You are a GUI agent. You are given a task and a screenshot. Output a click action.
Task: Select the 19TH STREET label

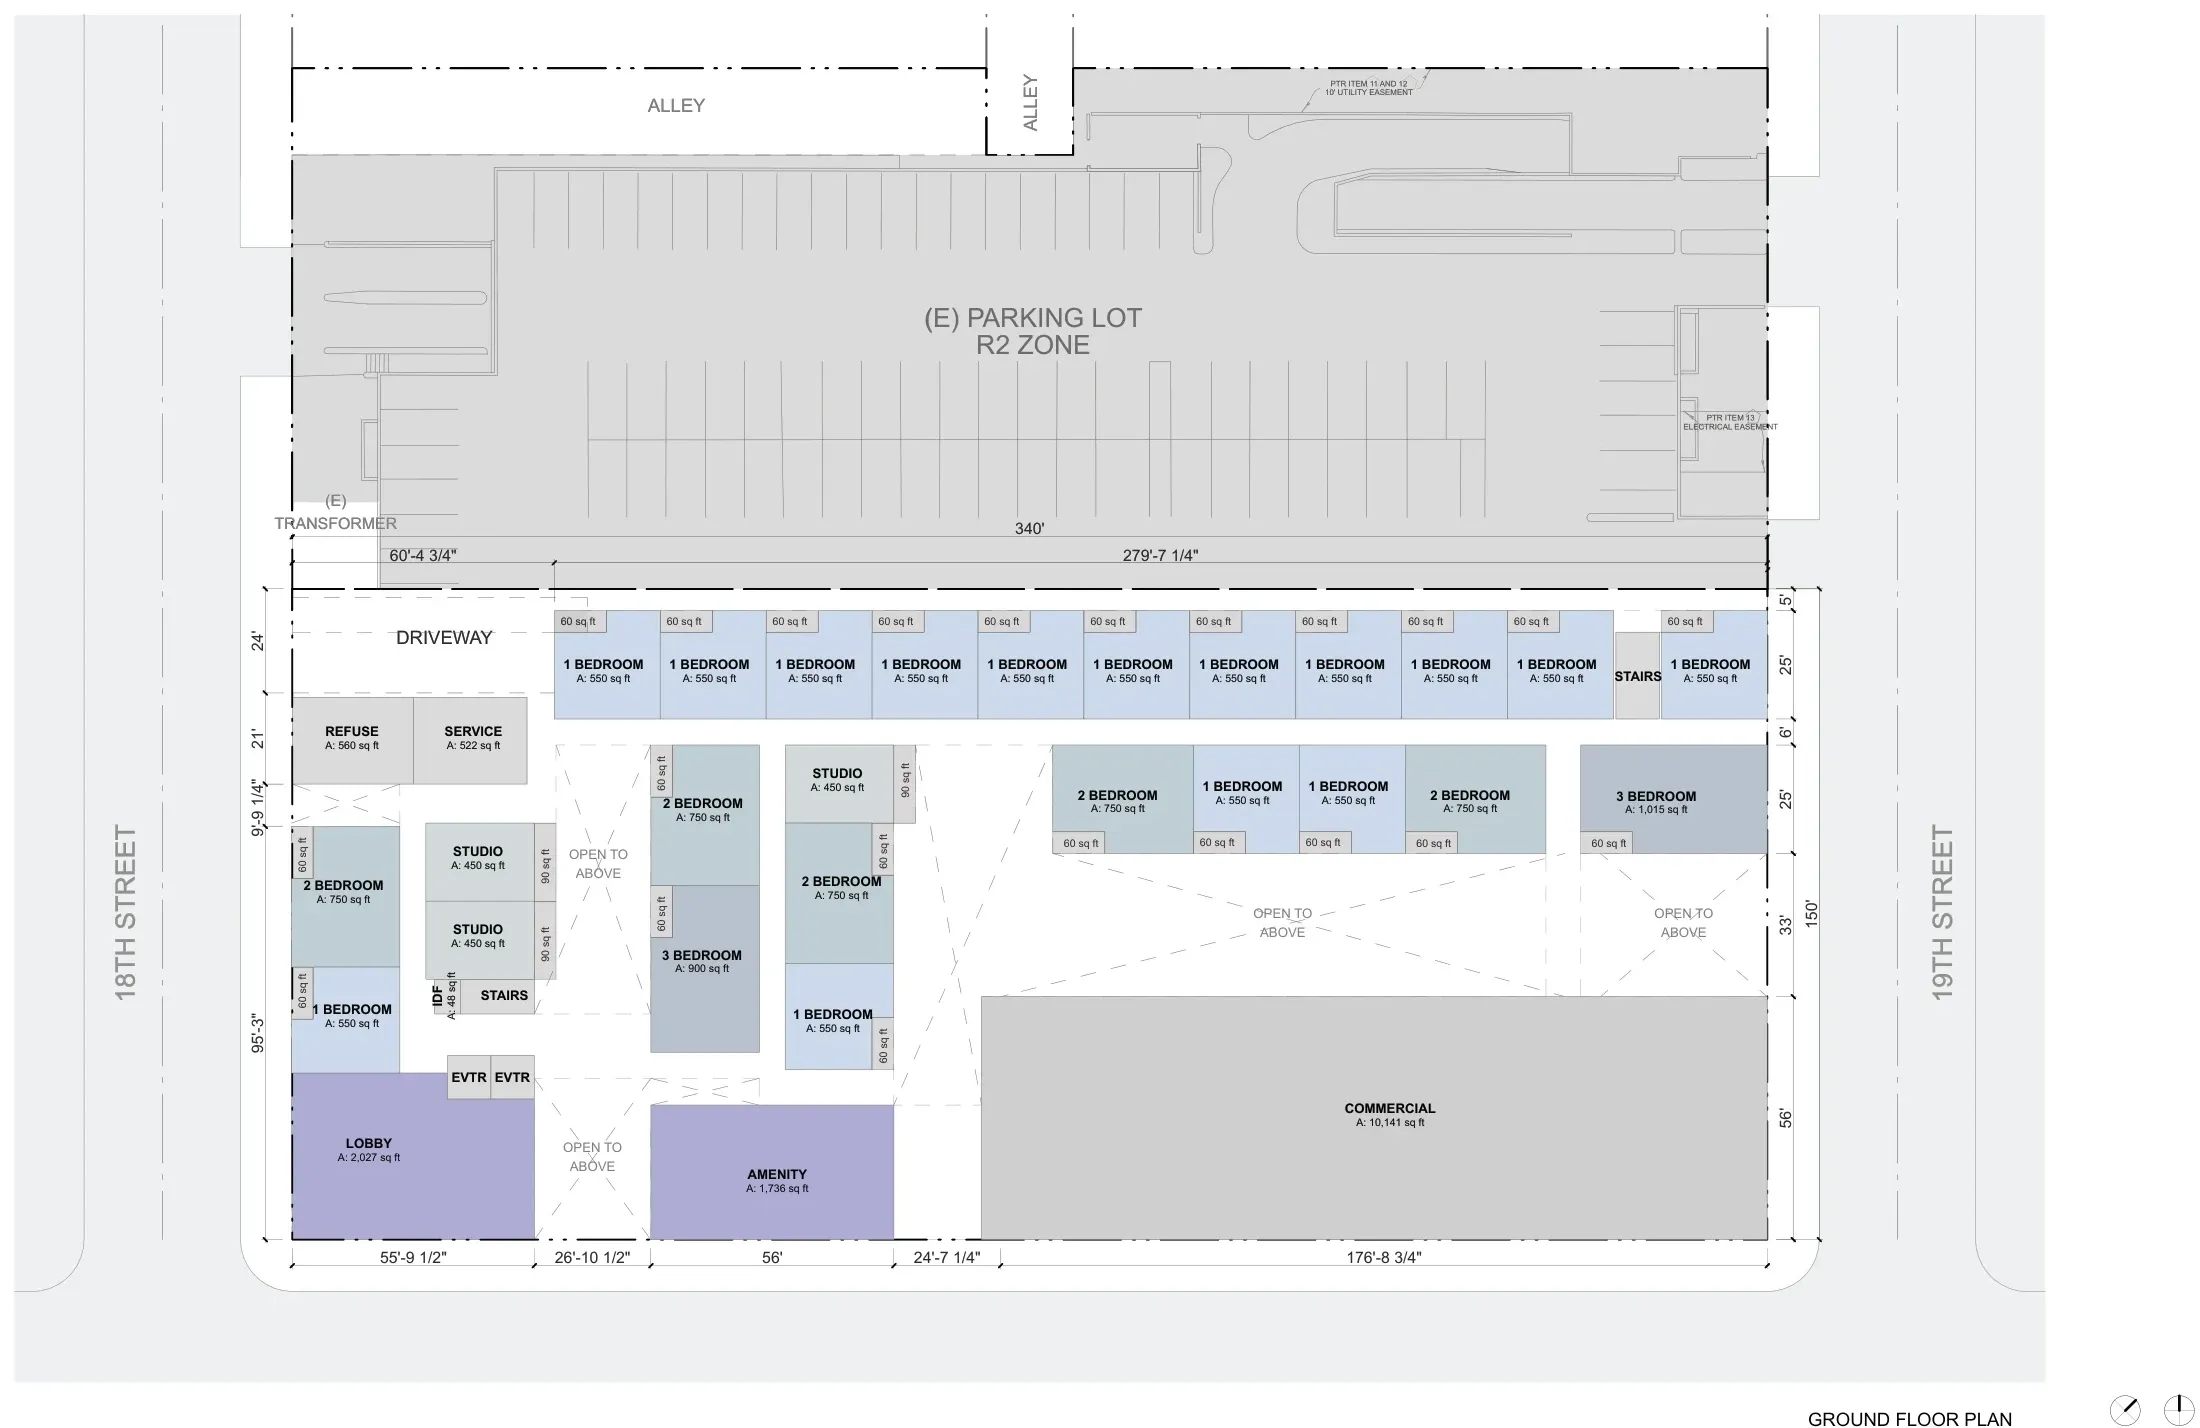pos(1941,912)
